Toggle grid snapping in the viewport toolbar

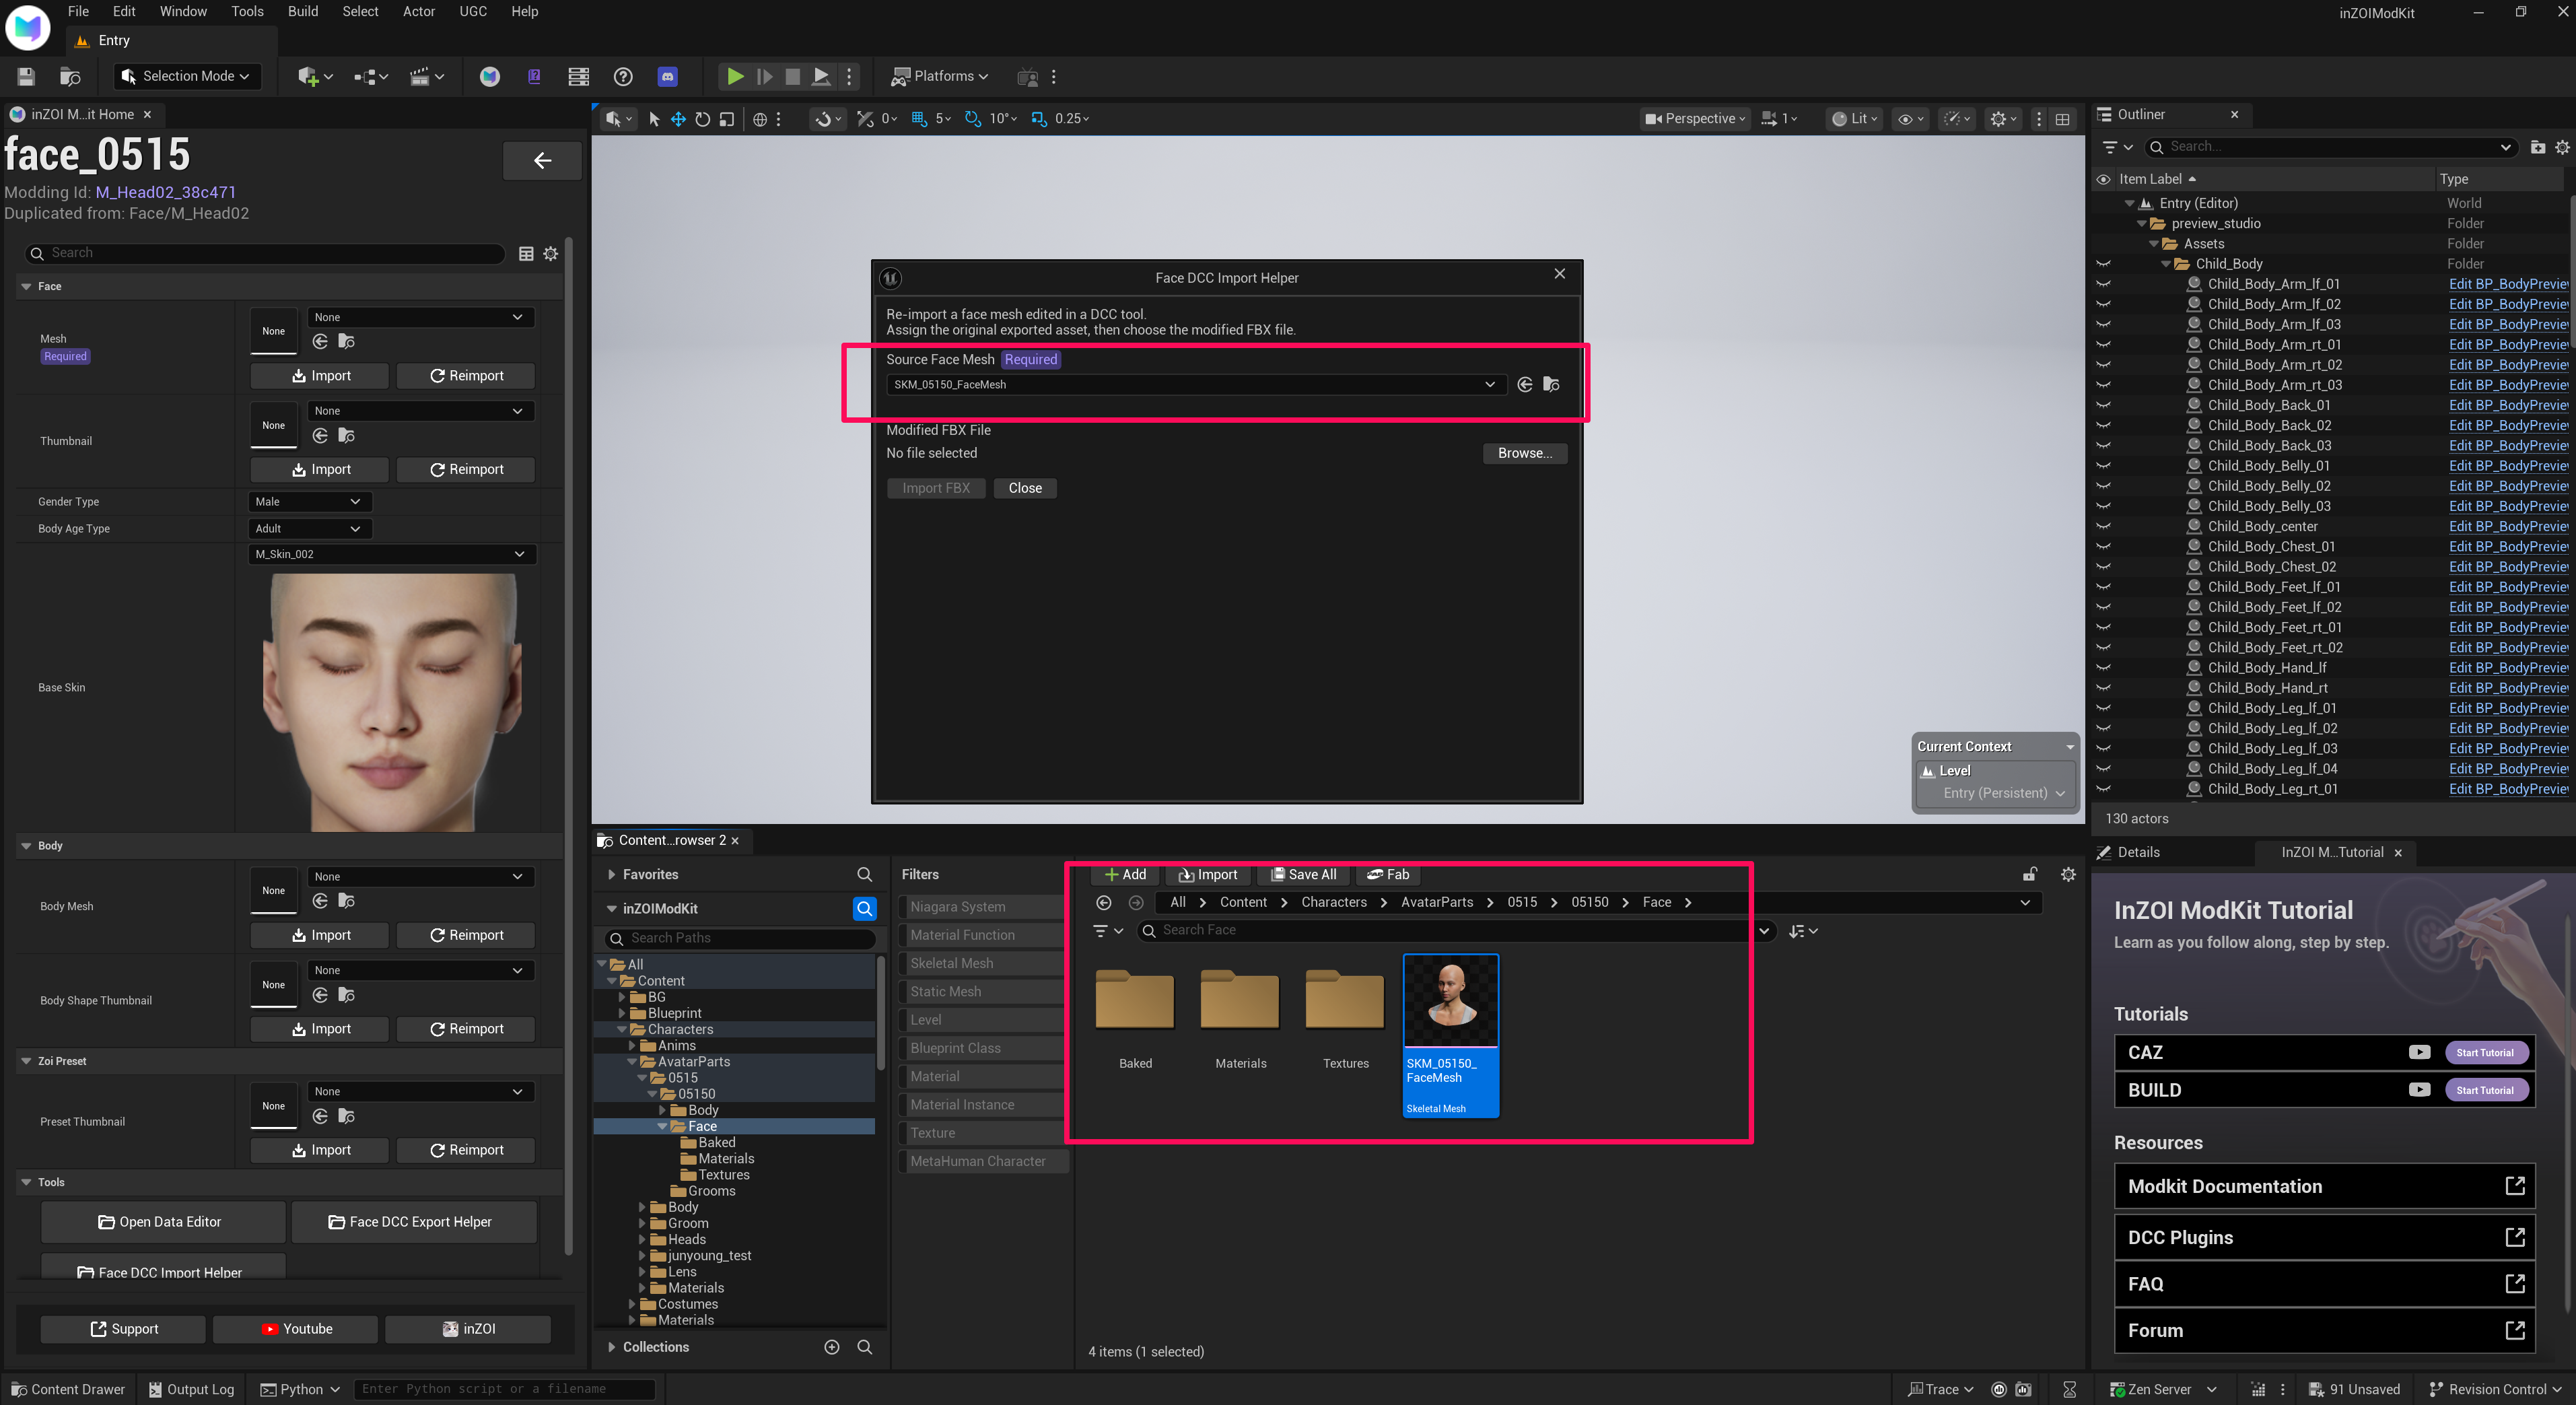tap(919, 119)
